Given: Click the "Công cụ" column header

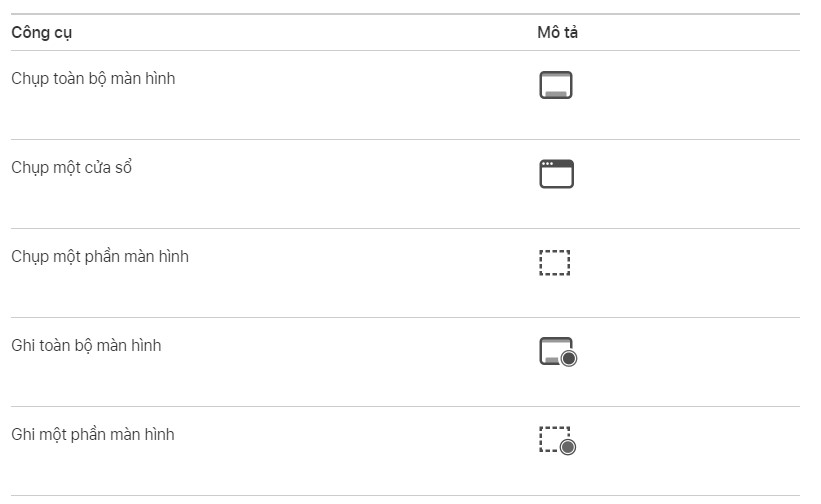Looking at the screenshot, I should tap(42, 32).
